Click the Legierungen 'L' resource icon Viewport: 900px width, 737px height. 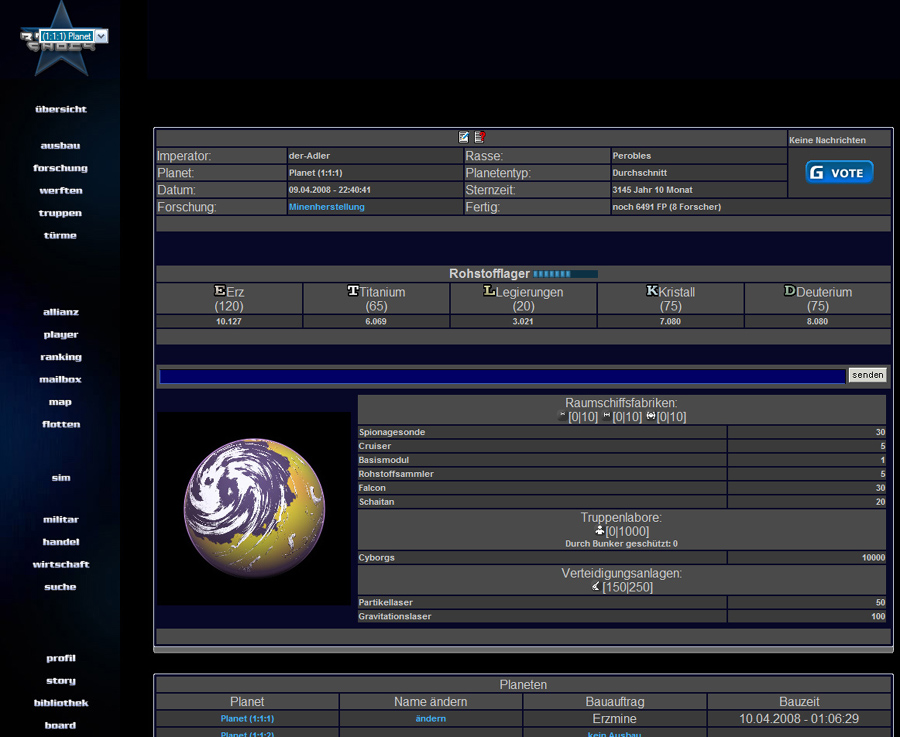[489, 291]
